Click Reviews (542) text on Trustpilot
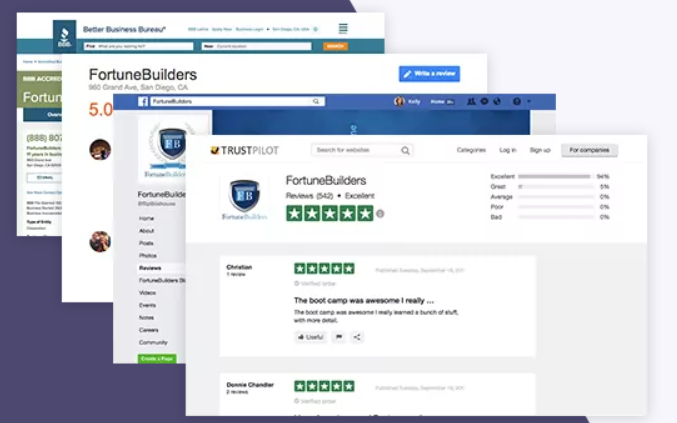Viewport: 677px width, 423px height. click(x=310, y=196)
